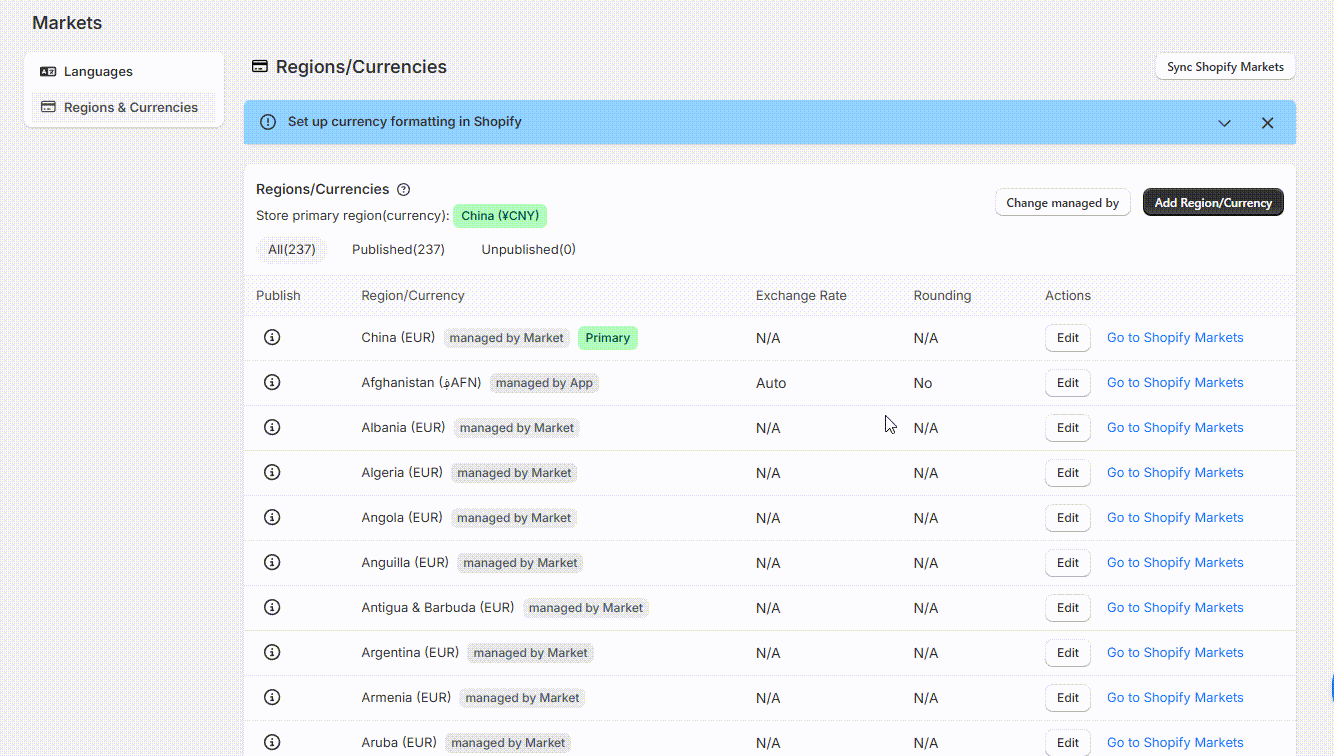Go to Shopify Markets for Angola

[x=1175, y=518]
